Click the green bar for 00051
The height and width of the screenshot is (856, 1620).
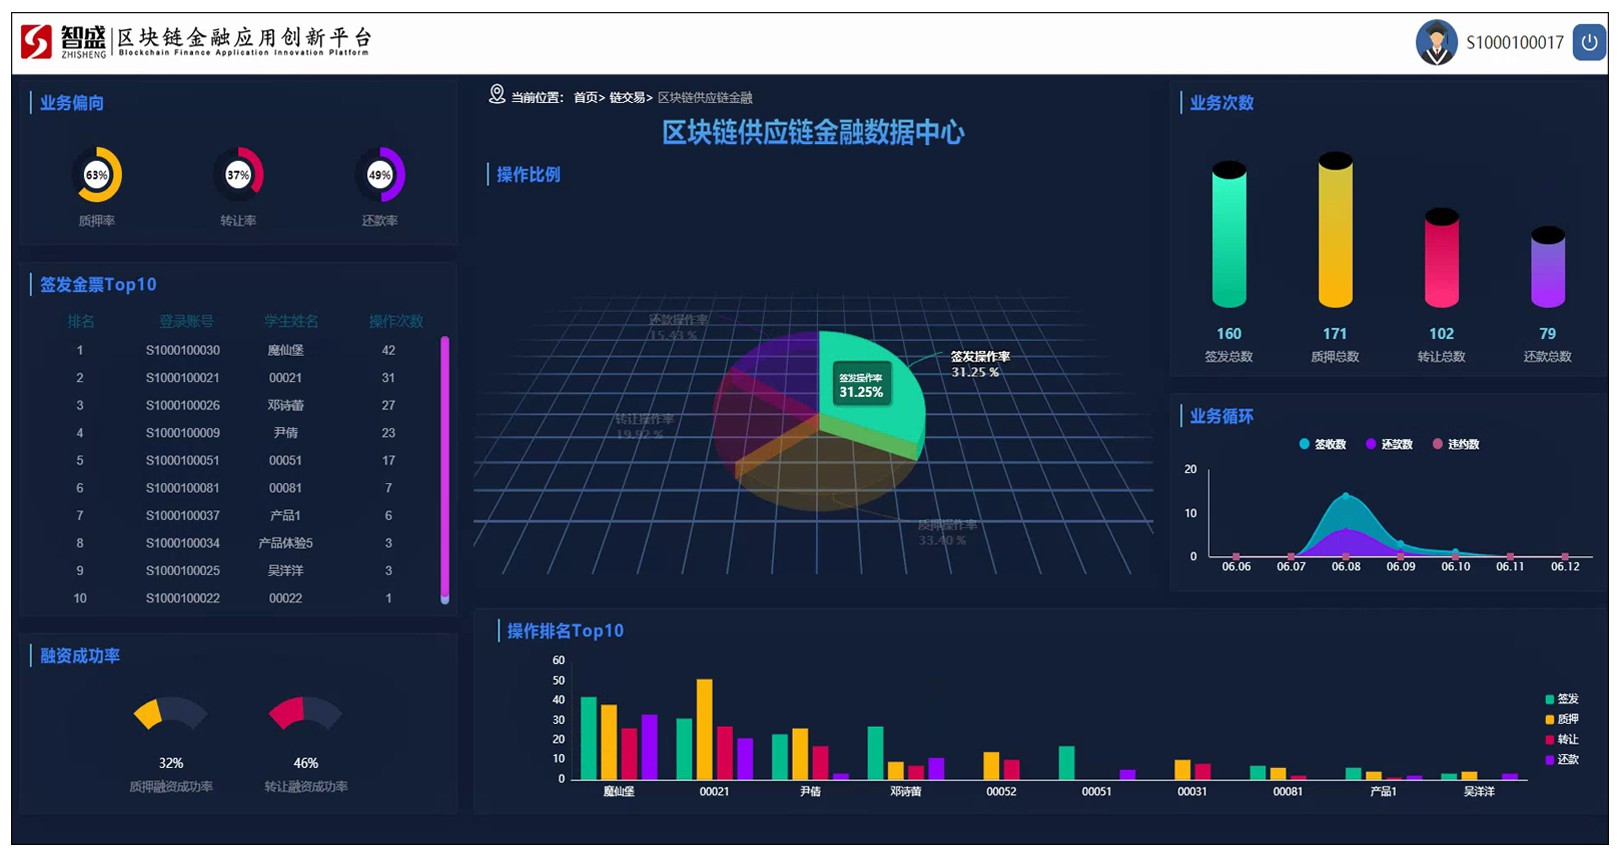pyautogui.click(x=1066, y=763)
